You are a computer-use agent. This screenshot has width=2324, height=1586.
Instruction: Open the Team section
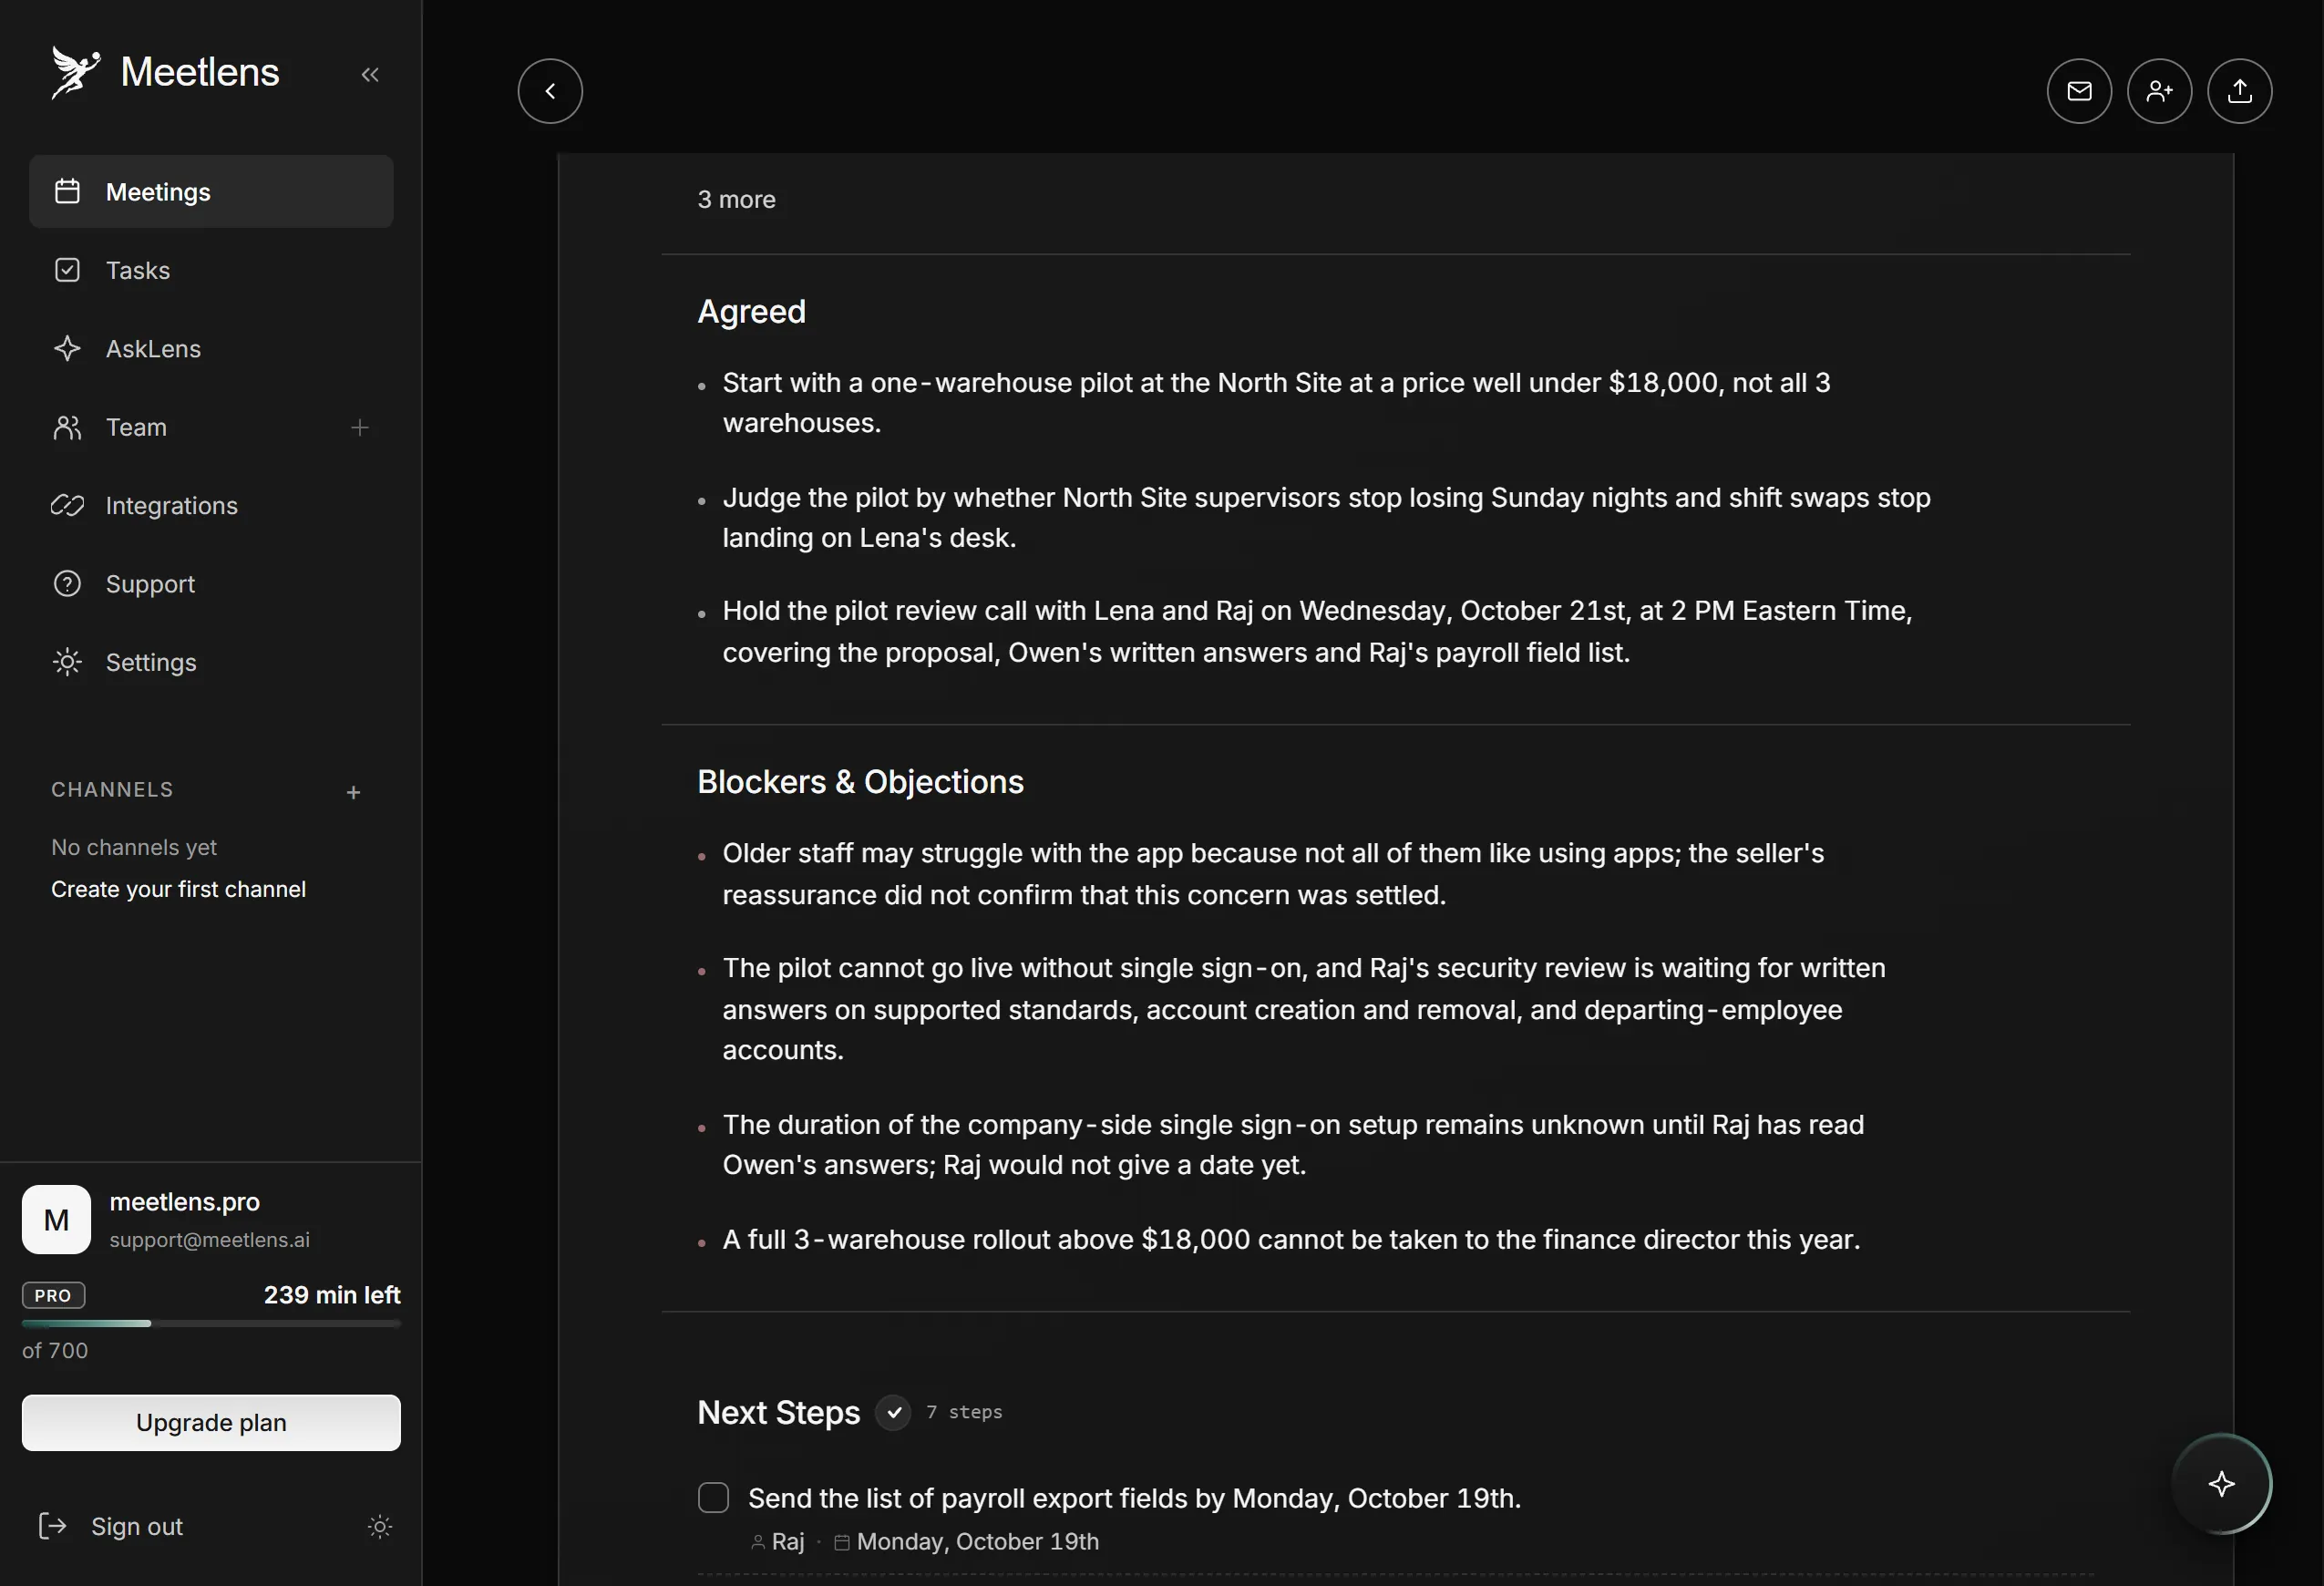pos(136,427)
